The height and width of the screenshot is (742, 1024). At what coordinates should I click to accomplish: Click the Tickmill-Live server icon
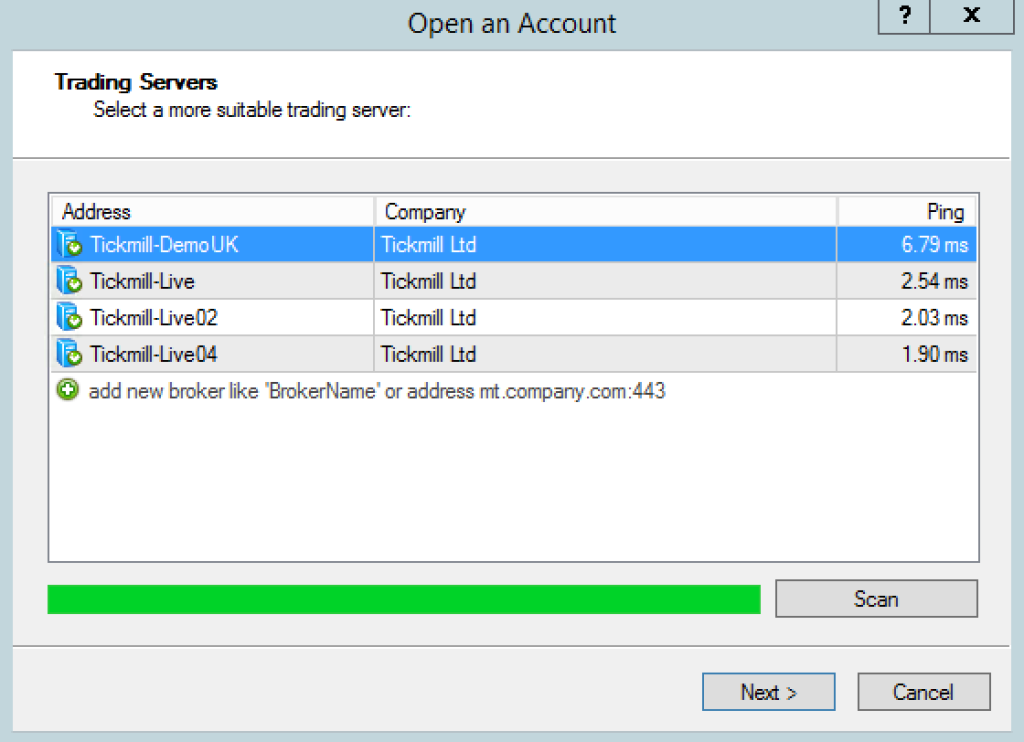click(x=69, y=281)
